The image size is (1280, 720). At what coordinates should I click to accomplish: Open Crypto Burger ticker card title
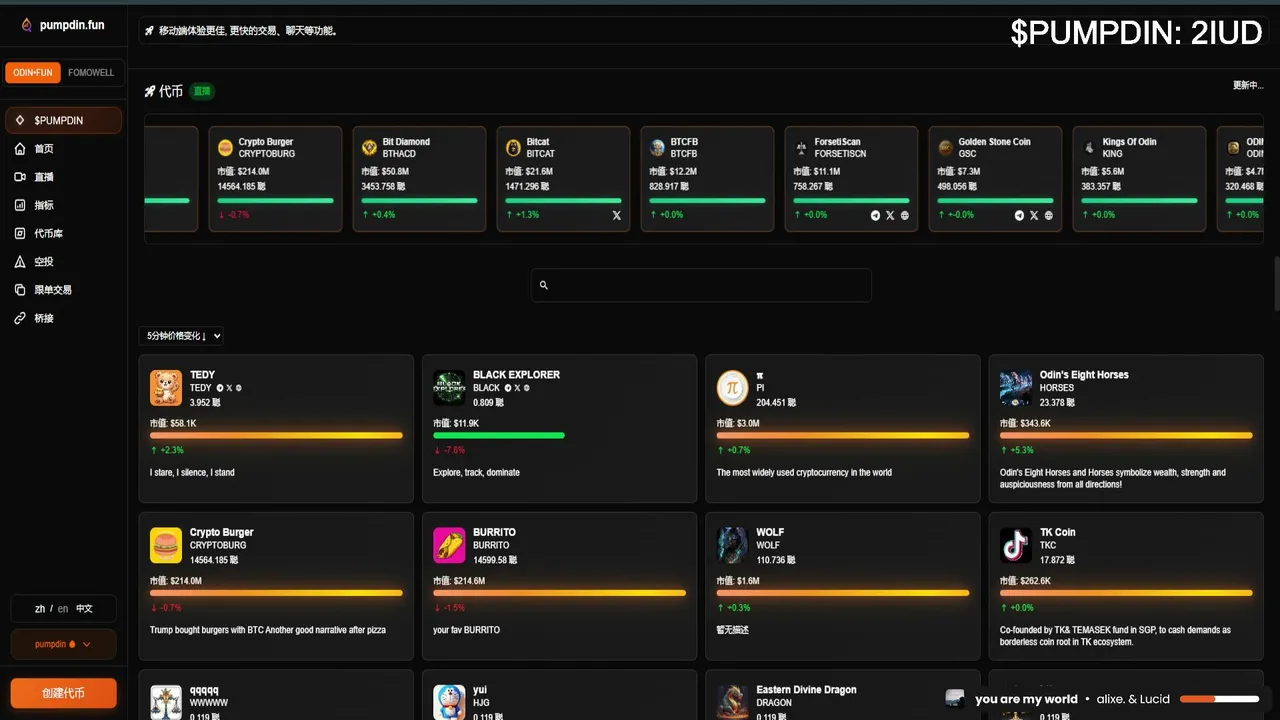pyautogui.click(x=266, y=142)
